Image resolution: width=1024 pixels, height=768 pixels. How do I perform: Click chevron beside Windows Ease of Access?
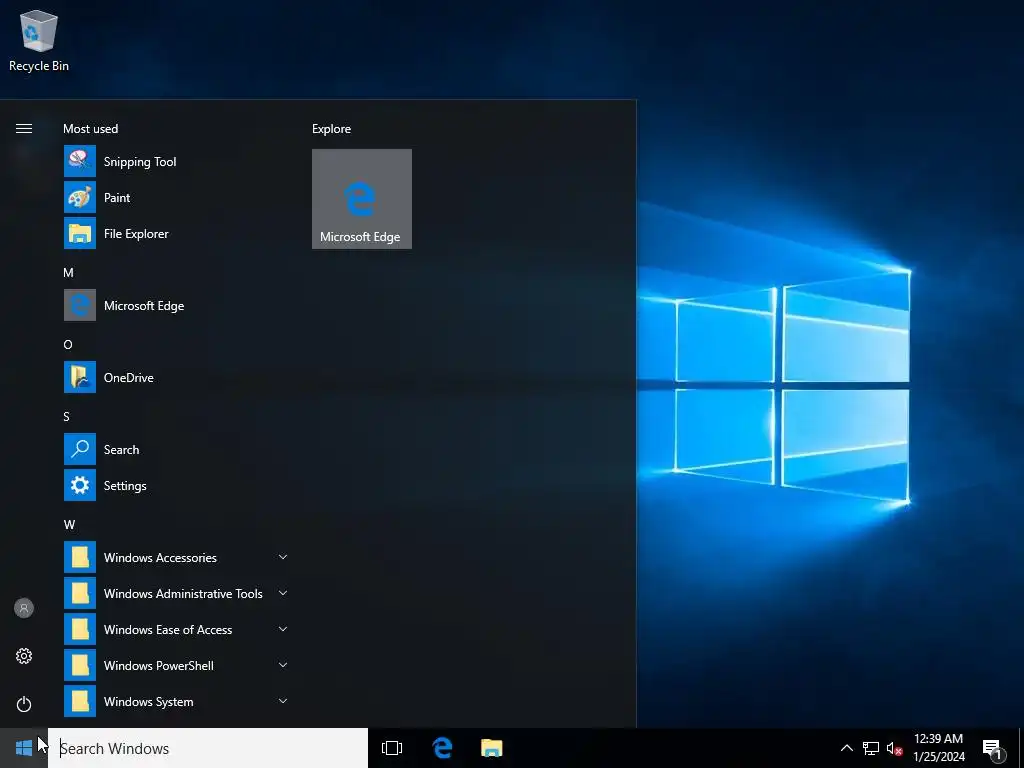pos(283,629)
